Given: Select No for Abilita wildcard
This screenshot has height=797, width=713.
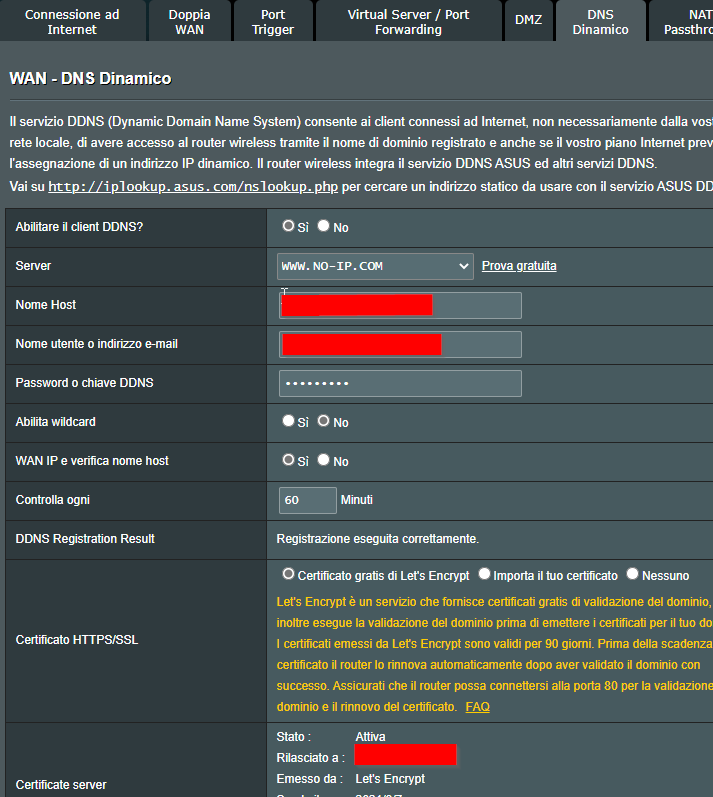Looking at the screenshot, I should point(323,421).
